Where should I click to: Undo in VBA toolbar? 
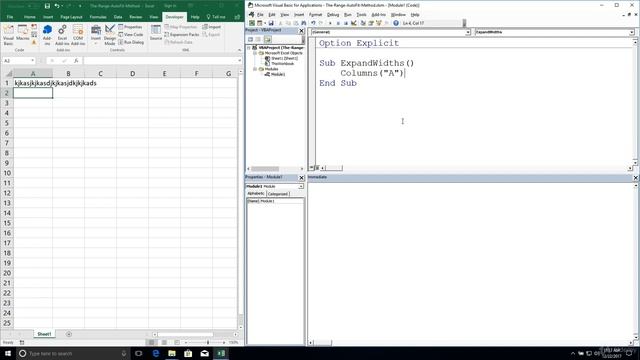[313, 23]
